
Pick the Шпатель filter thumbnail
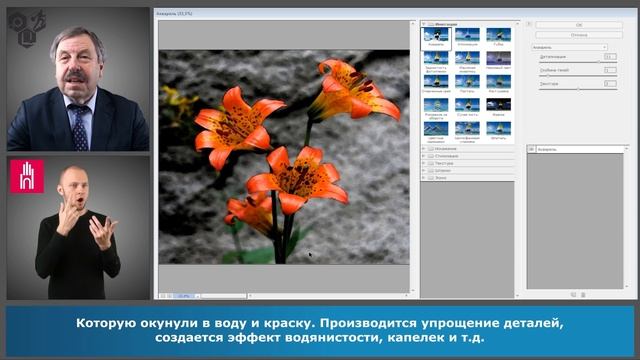498,129
